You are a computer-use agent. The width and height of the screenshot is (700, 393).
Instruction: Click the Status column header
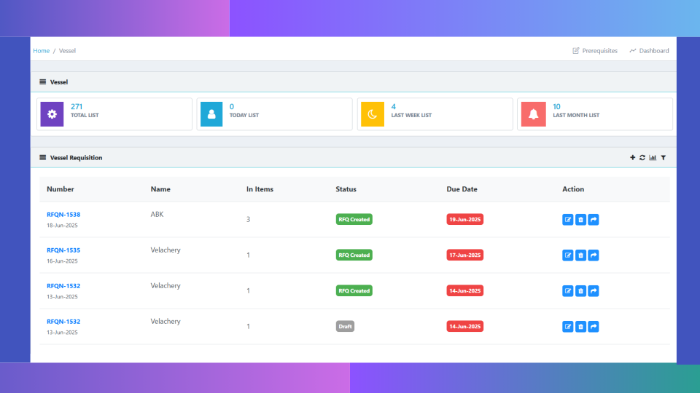pos(346,189)
